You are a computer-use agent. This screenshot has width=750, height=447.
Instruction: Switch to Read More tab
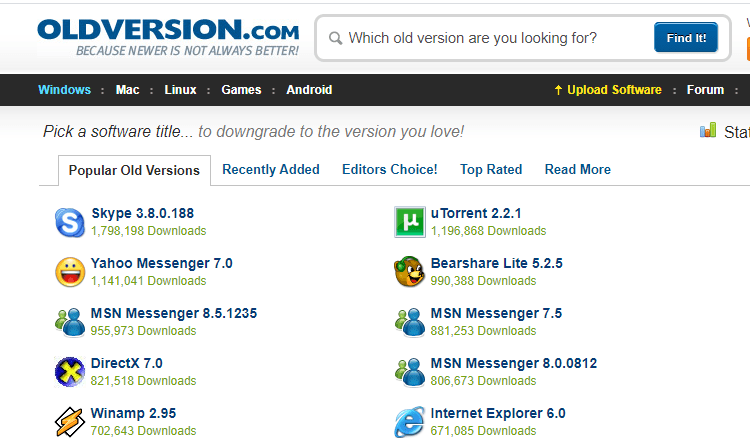[577, 170]
